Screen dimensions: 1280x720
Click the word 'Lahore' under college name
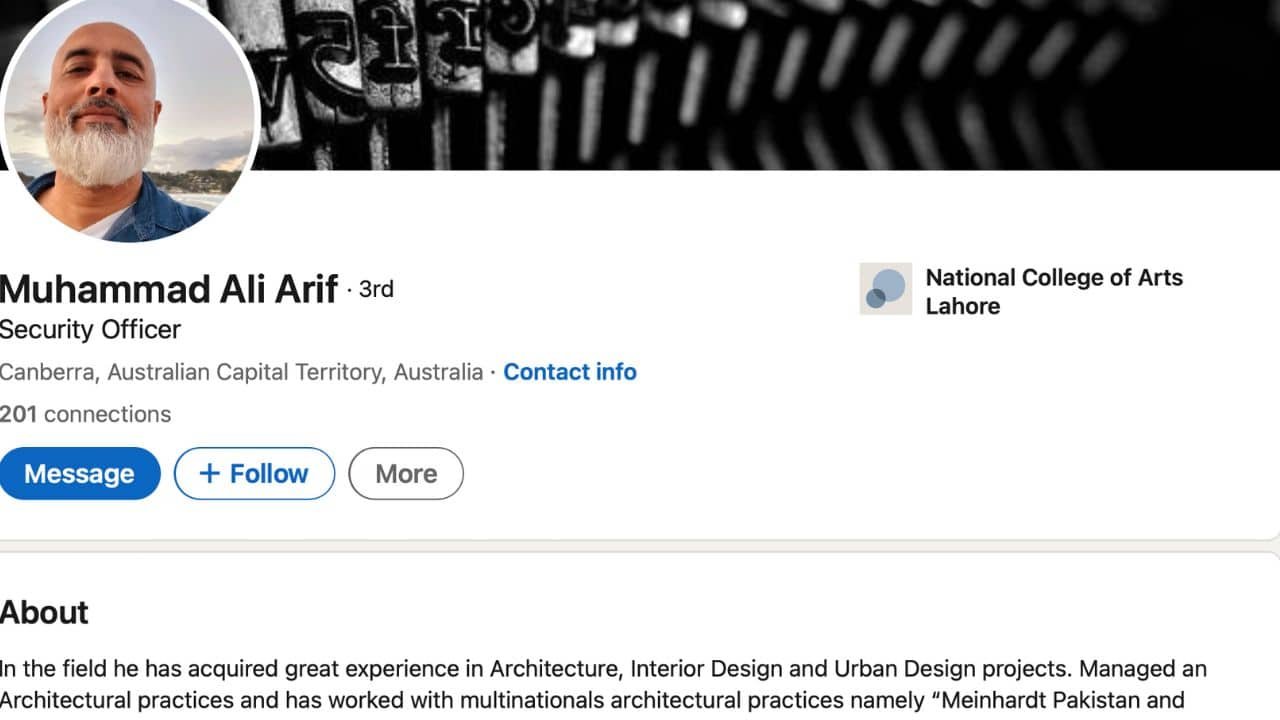pos(962,306)
